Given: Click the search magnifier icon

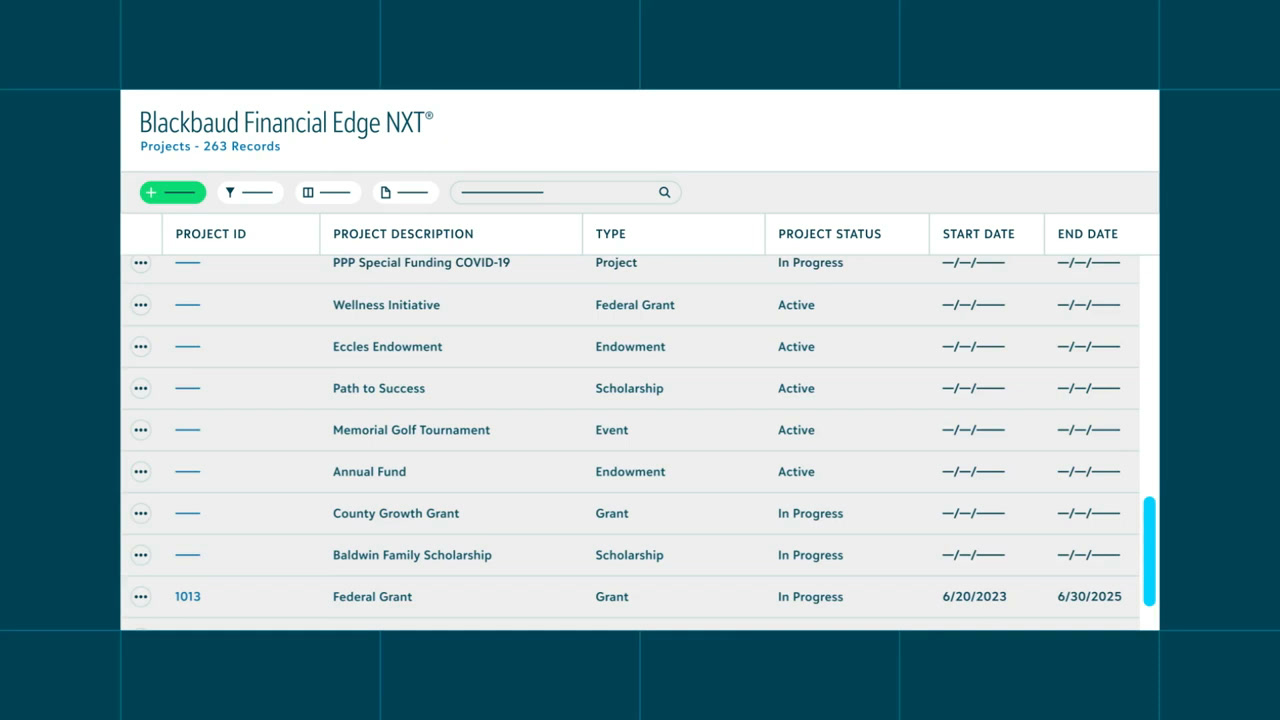Looking at the screenshot, I should point(664,192).
